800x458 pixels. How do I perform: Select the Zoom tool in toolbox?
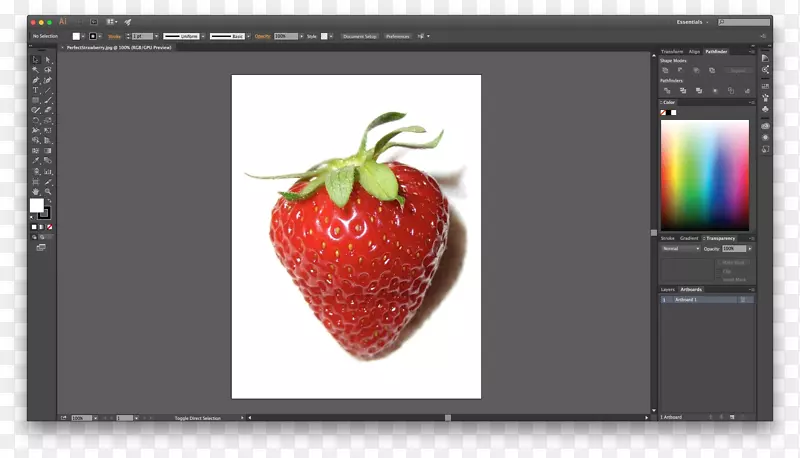(x=48, y=190)
